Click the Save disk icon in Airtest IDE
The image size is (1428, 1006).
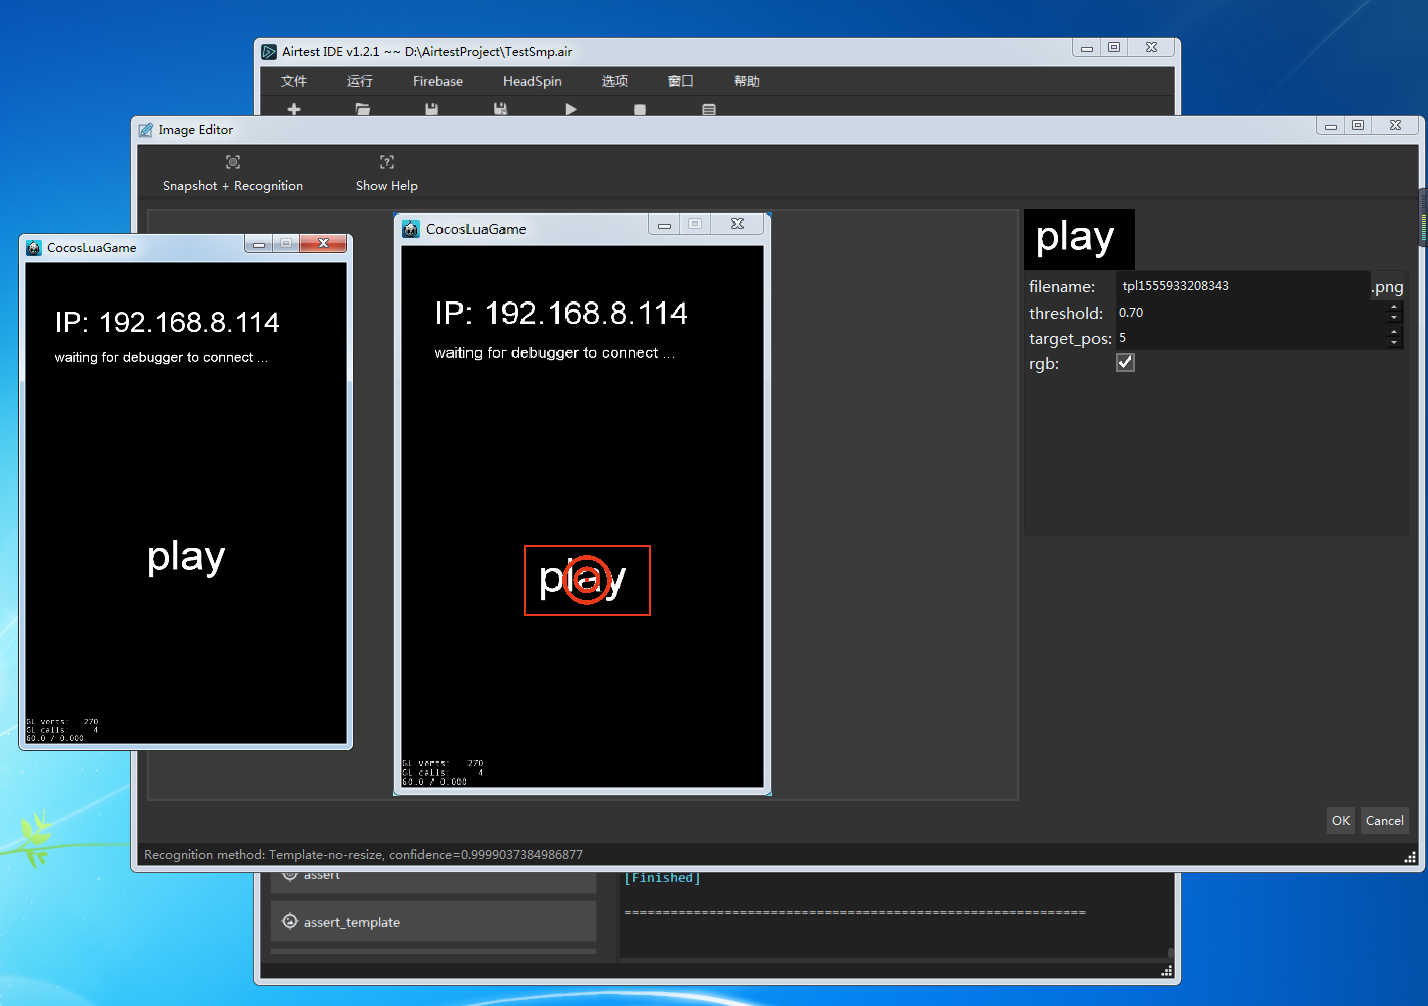coord(432,109)
